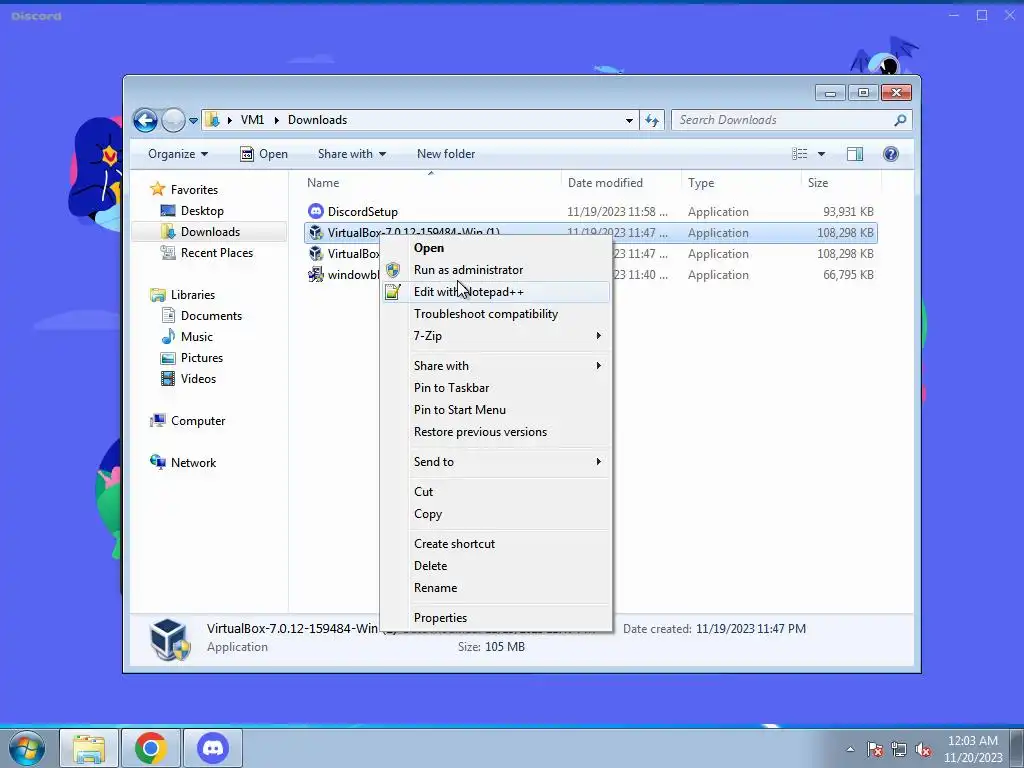Show hidden tray icons arrow
Image resolution: width=1024 pixels, height=768 pixels.
click(x=850, y=749)
